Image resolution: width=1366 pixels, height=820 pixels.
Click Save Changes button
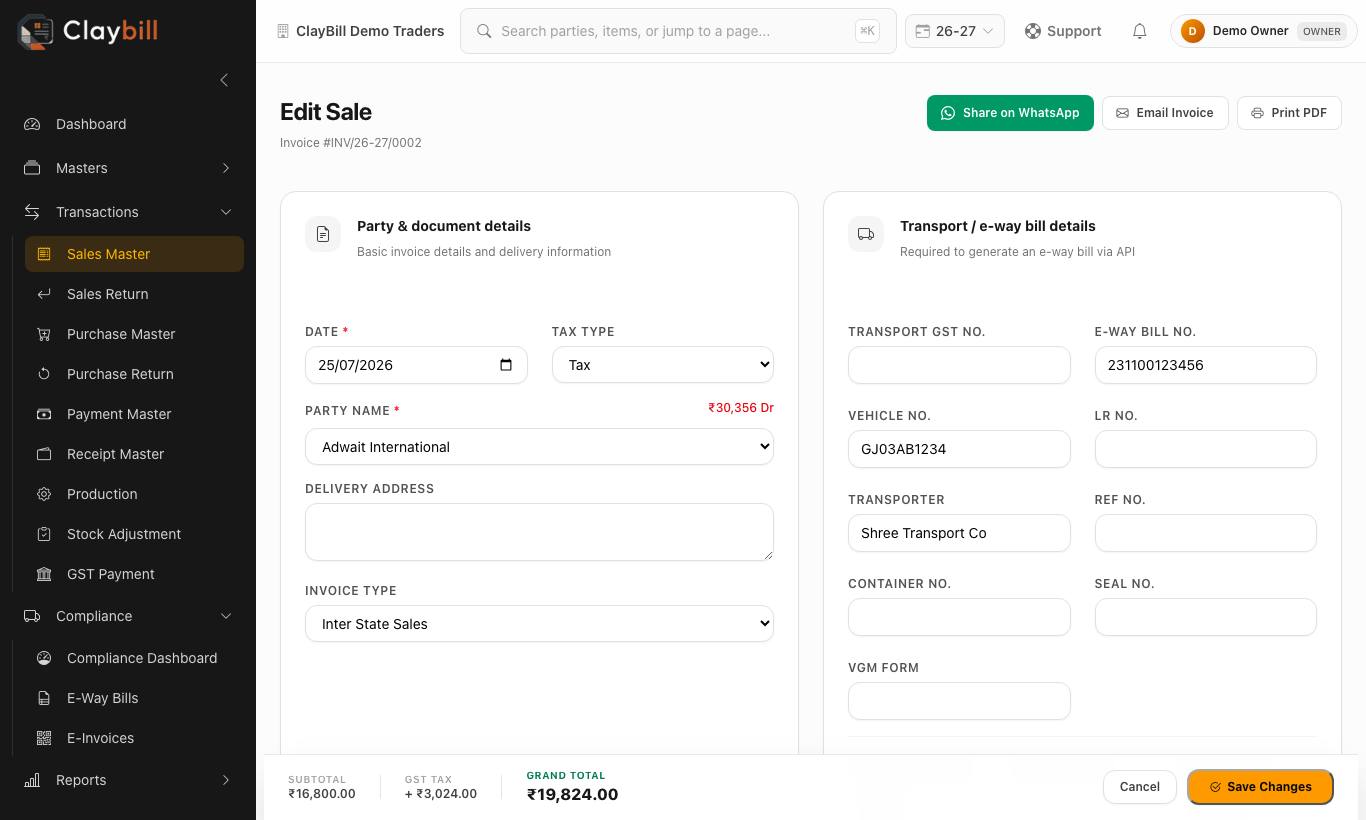1260,787
